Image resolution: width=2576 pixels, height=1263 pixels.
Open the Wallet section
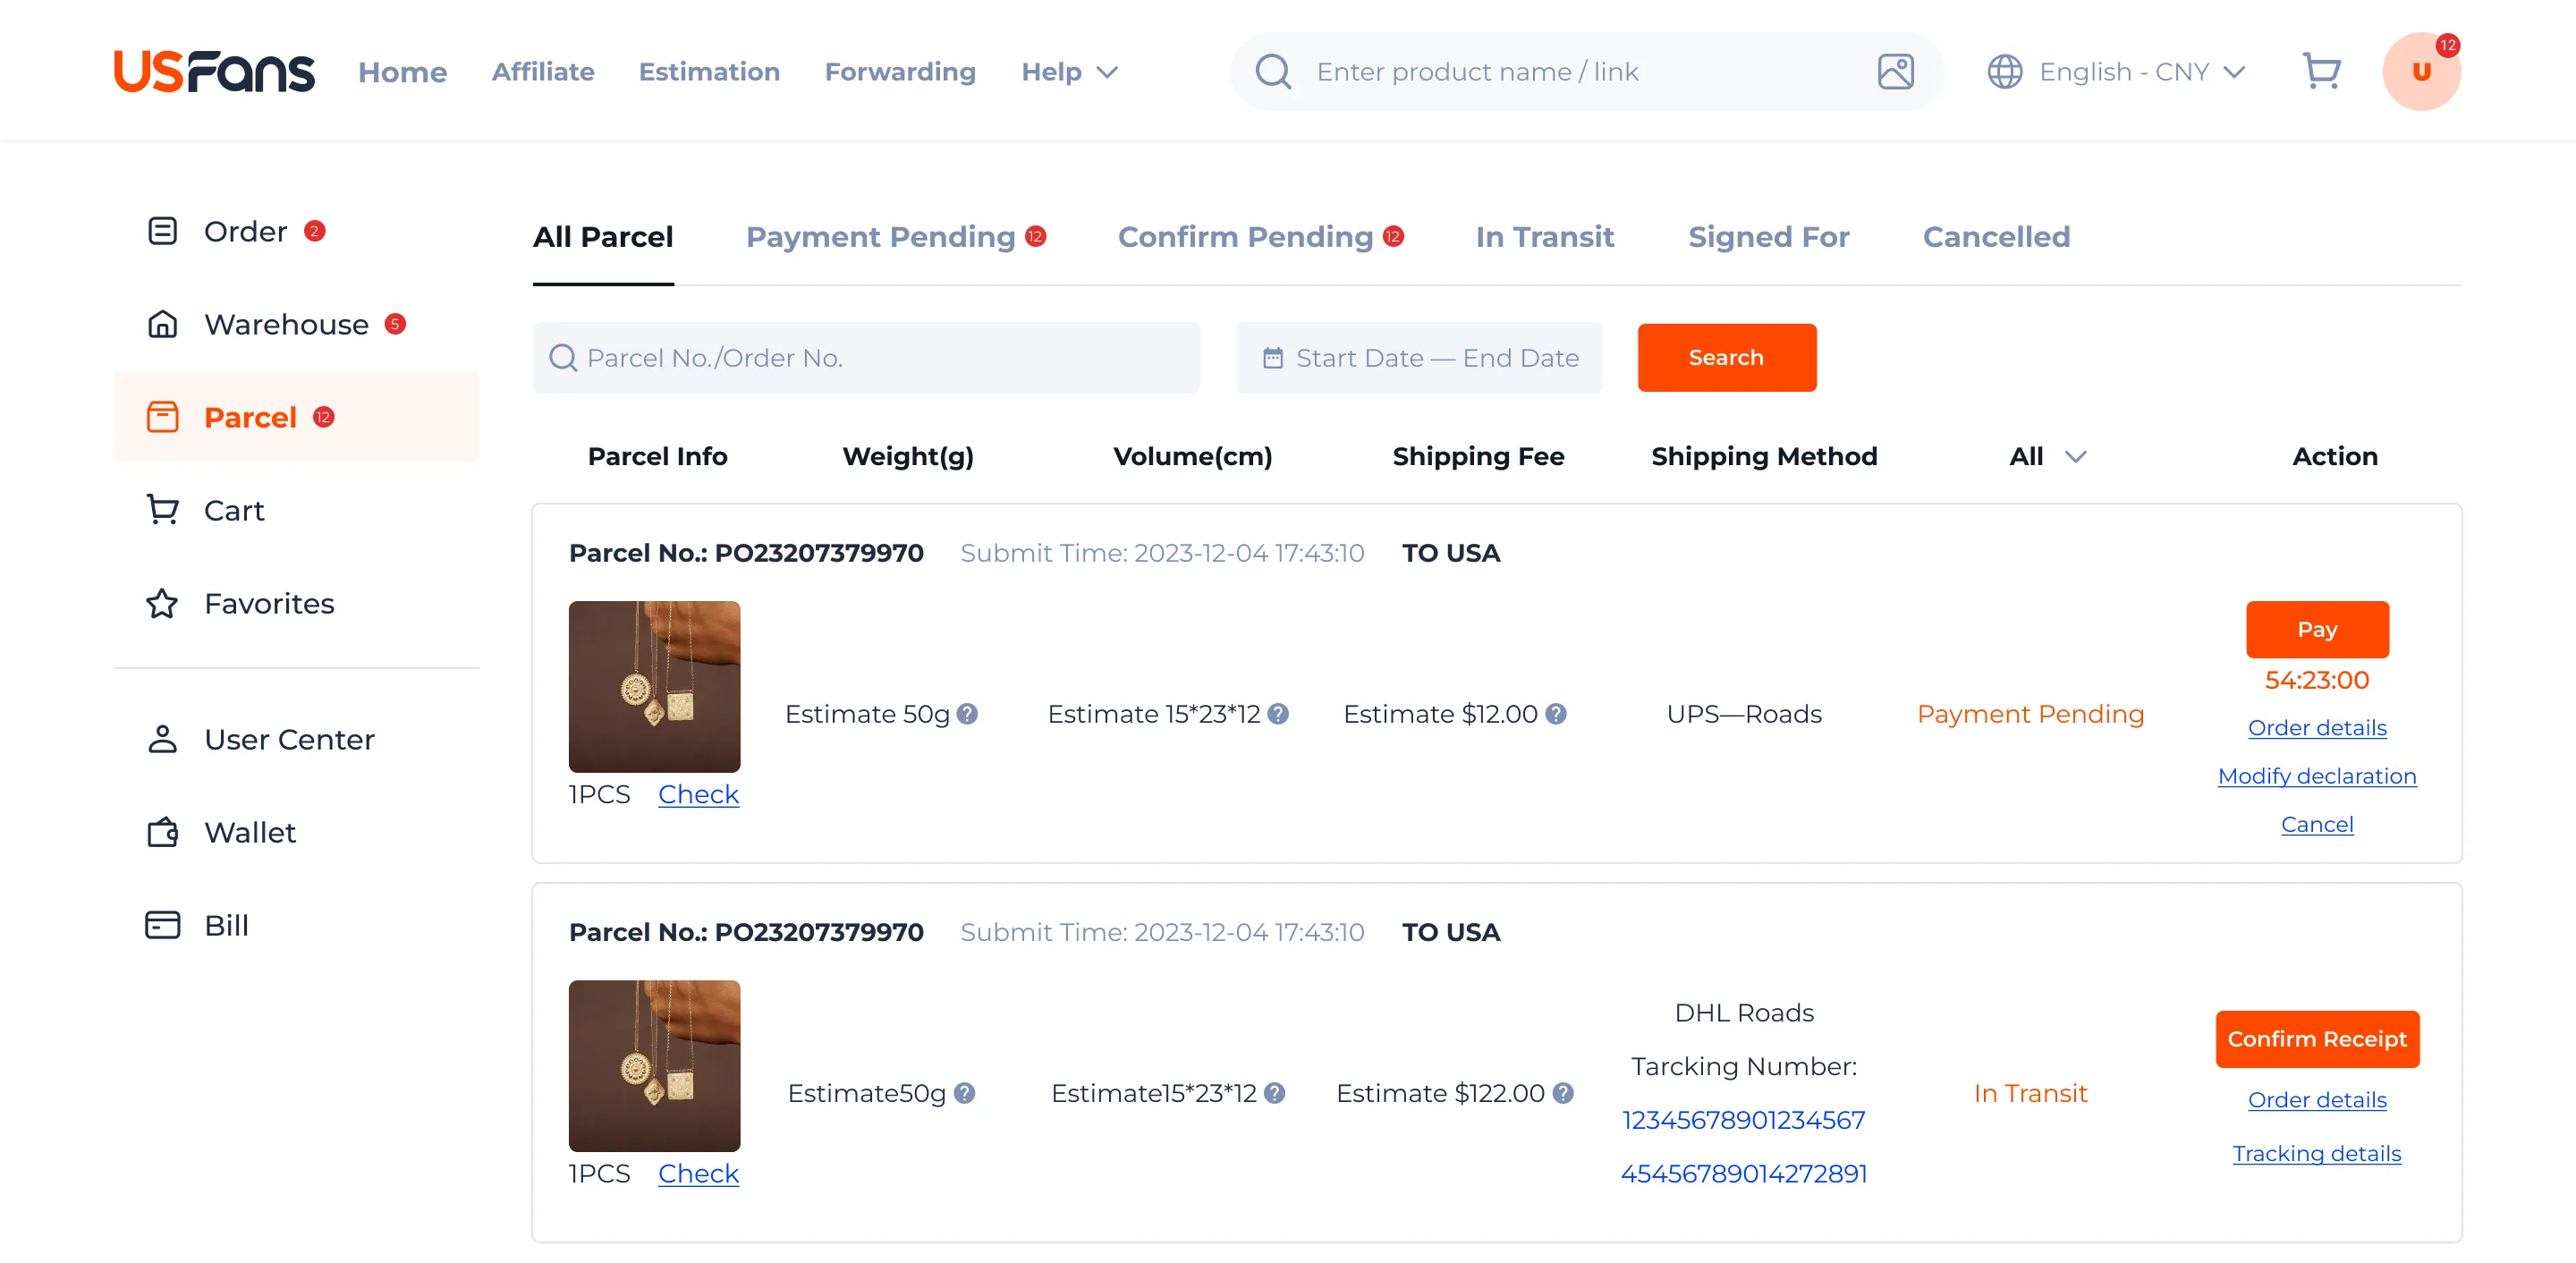pyautogui.click(x=249, y=832)
